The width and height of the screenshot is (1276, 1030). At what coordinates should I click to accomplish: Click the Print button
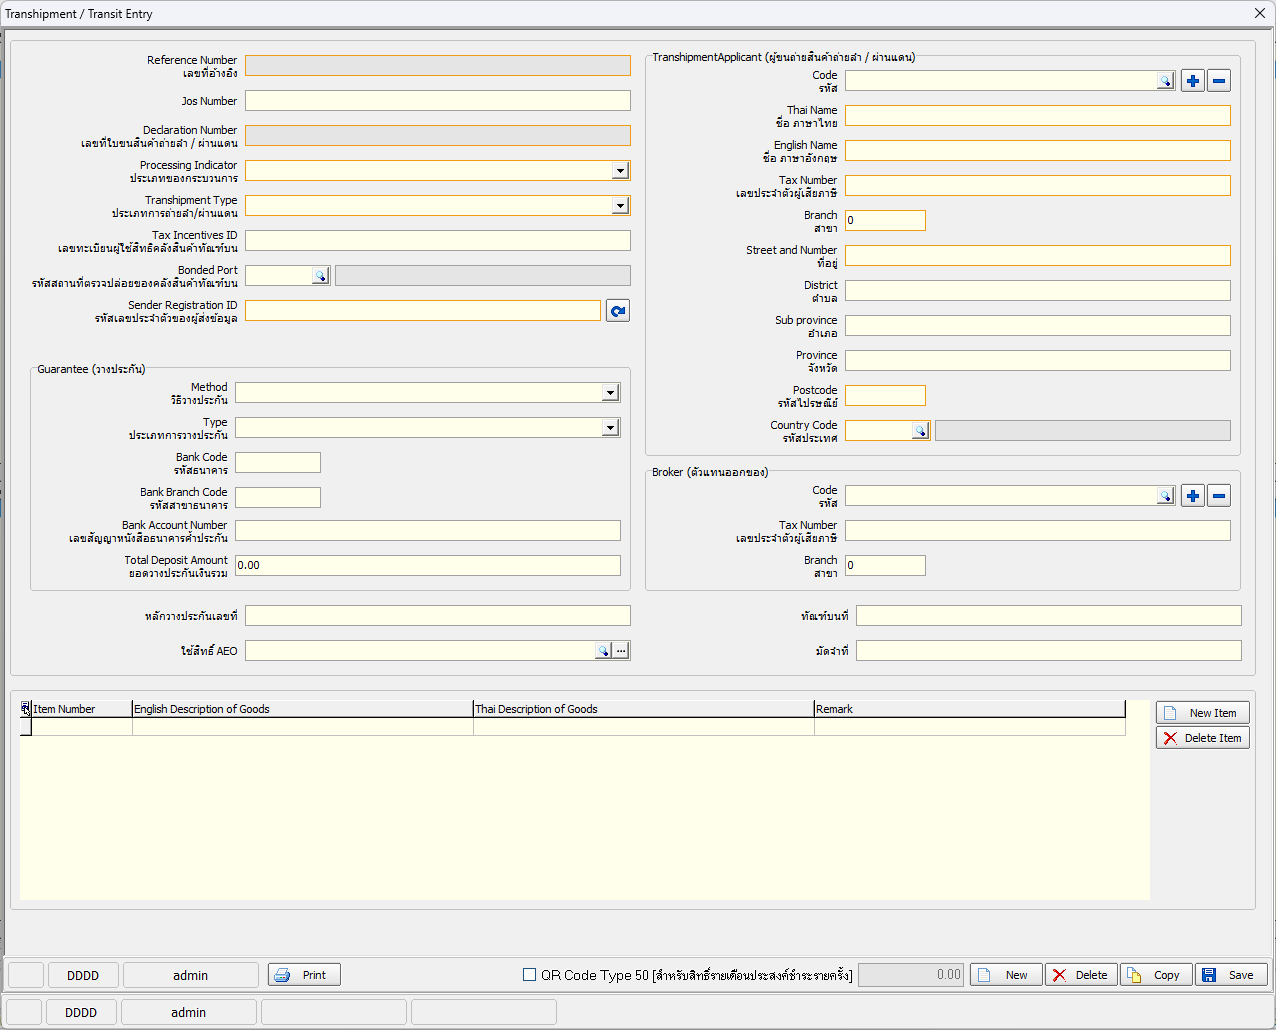tap(304, 975)
